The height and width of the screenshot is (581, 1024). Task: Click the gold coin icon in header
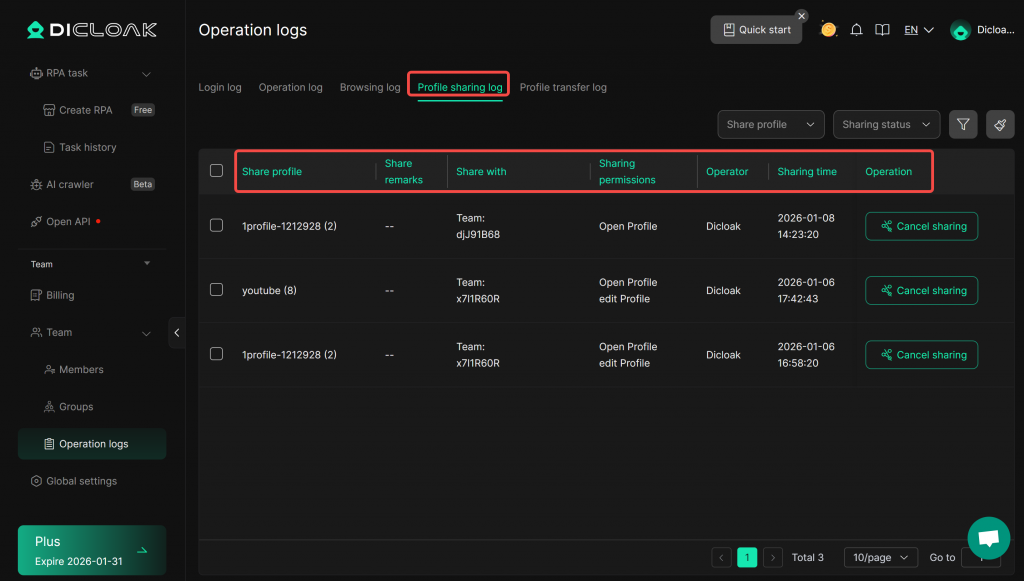[x=828, y=30]
